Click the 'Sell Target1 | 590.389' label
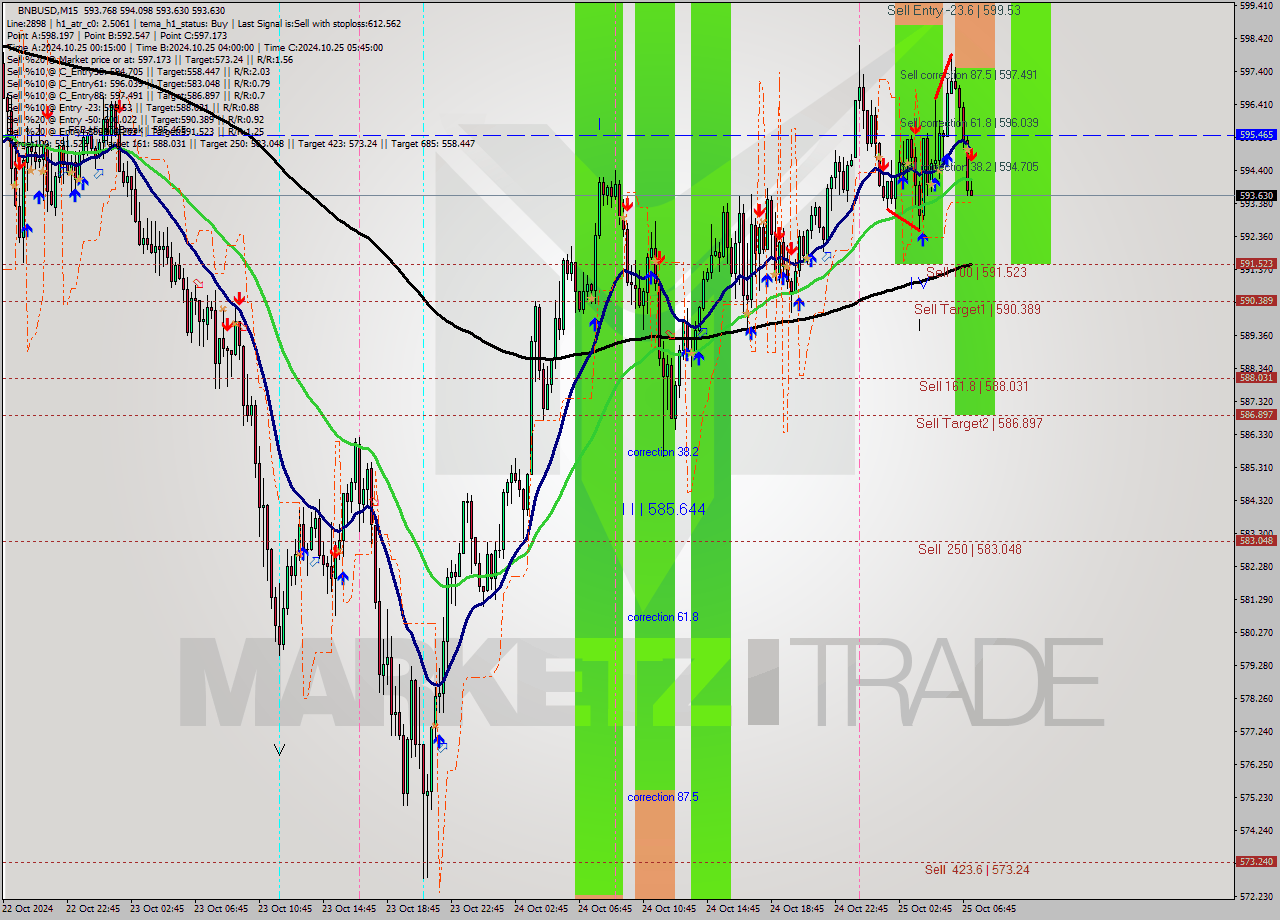The width and height of the screenshot is (1280, 920). pyautogui.click(x=977, y=310)
